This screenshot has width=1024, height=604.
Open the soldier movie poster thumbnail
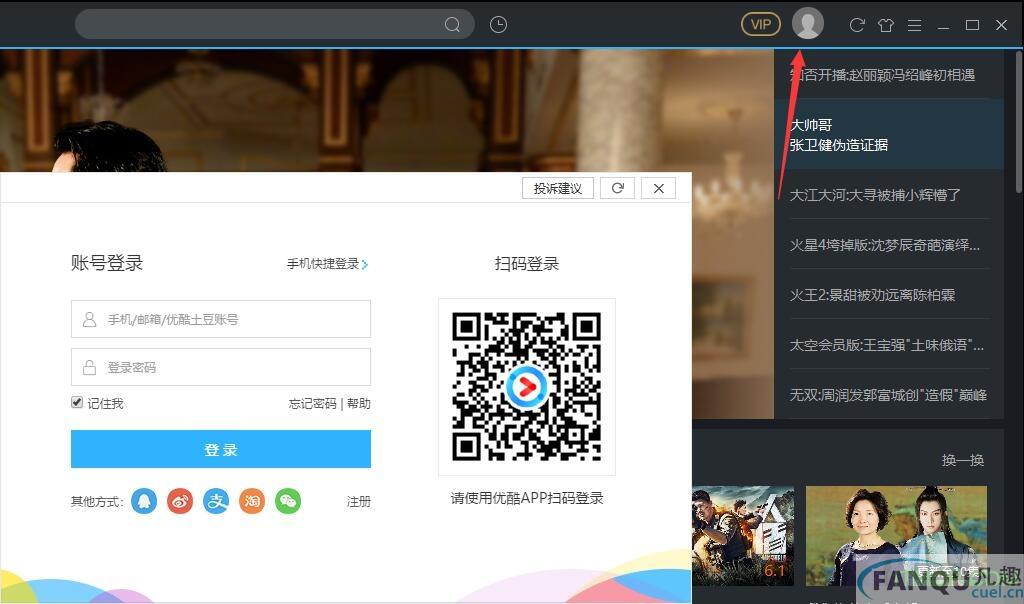tap(743, 535)
